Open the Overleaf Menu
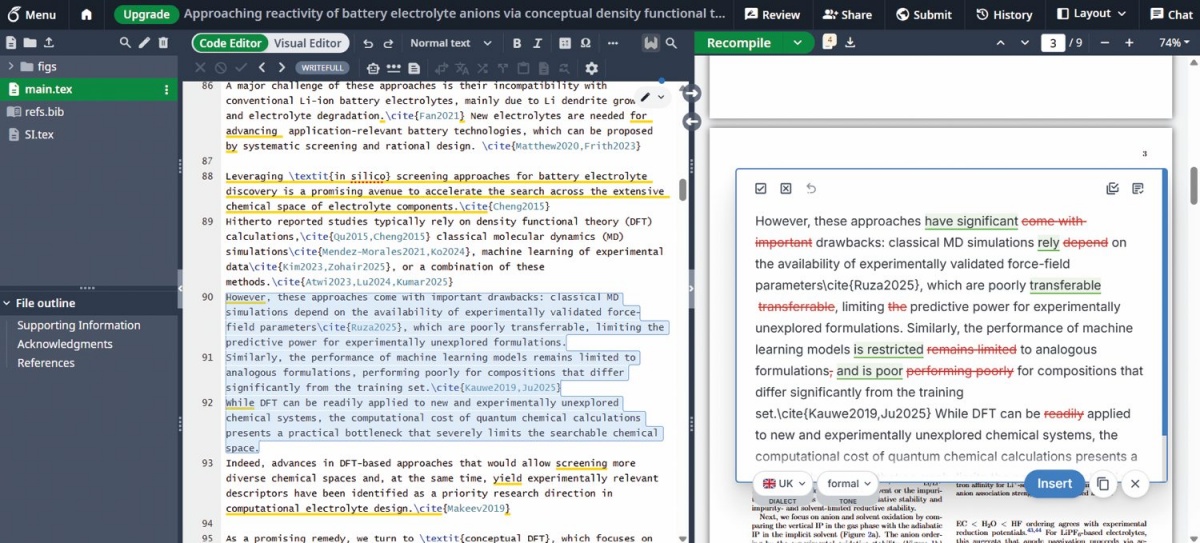The image size is (1200, 543). coord(30,14)
